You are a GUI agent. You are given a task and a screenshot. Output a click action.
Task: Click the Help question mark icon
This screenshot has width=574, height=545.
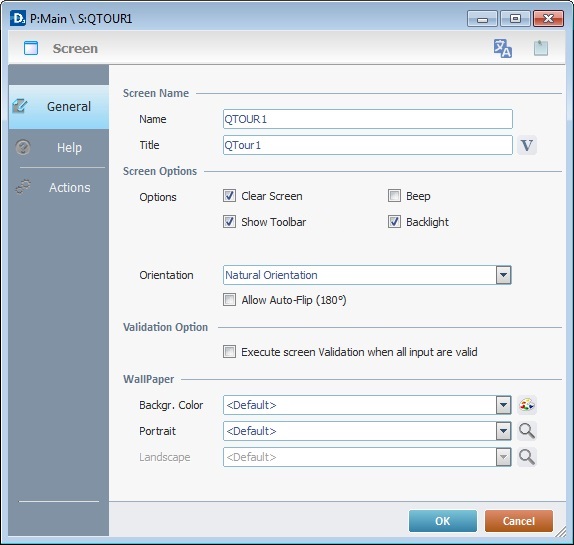23,148
